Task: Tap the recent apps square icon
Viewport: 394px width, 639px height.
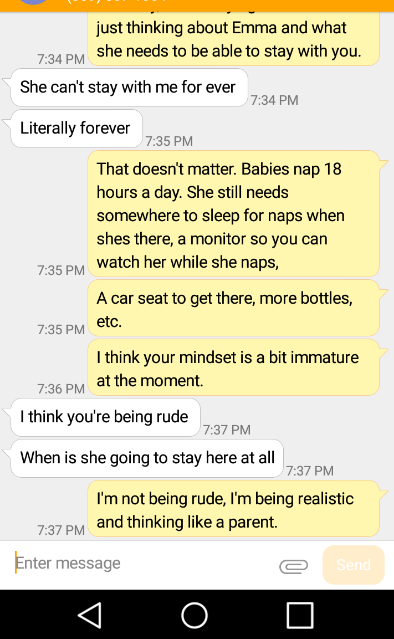Action: (300, 615)
